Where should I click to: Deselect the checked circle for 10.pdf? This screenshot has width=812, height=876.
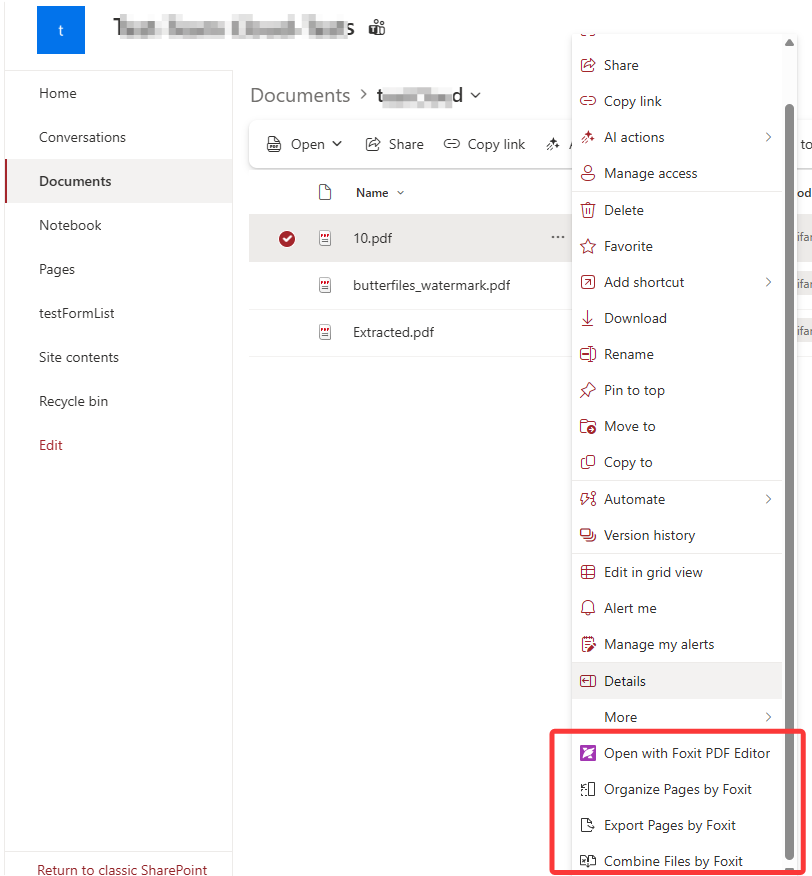click(x=287, y=239)
